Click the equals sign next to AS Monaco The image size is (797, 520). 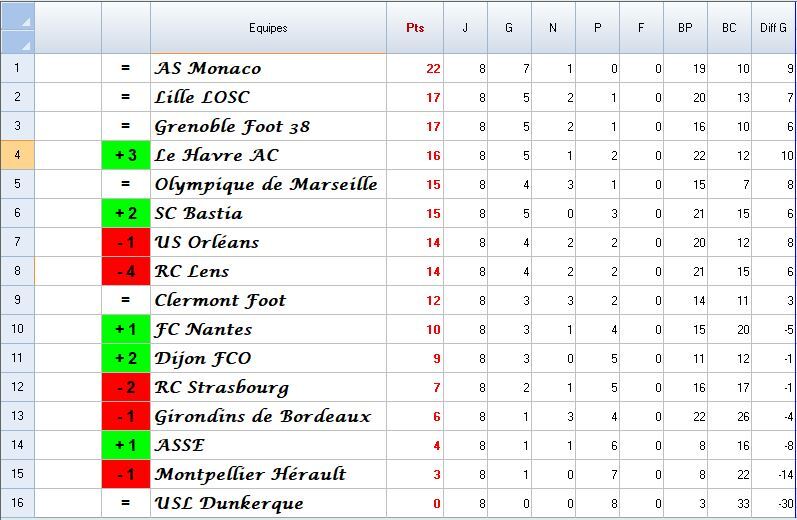tap(126, 68)
